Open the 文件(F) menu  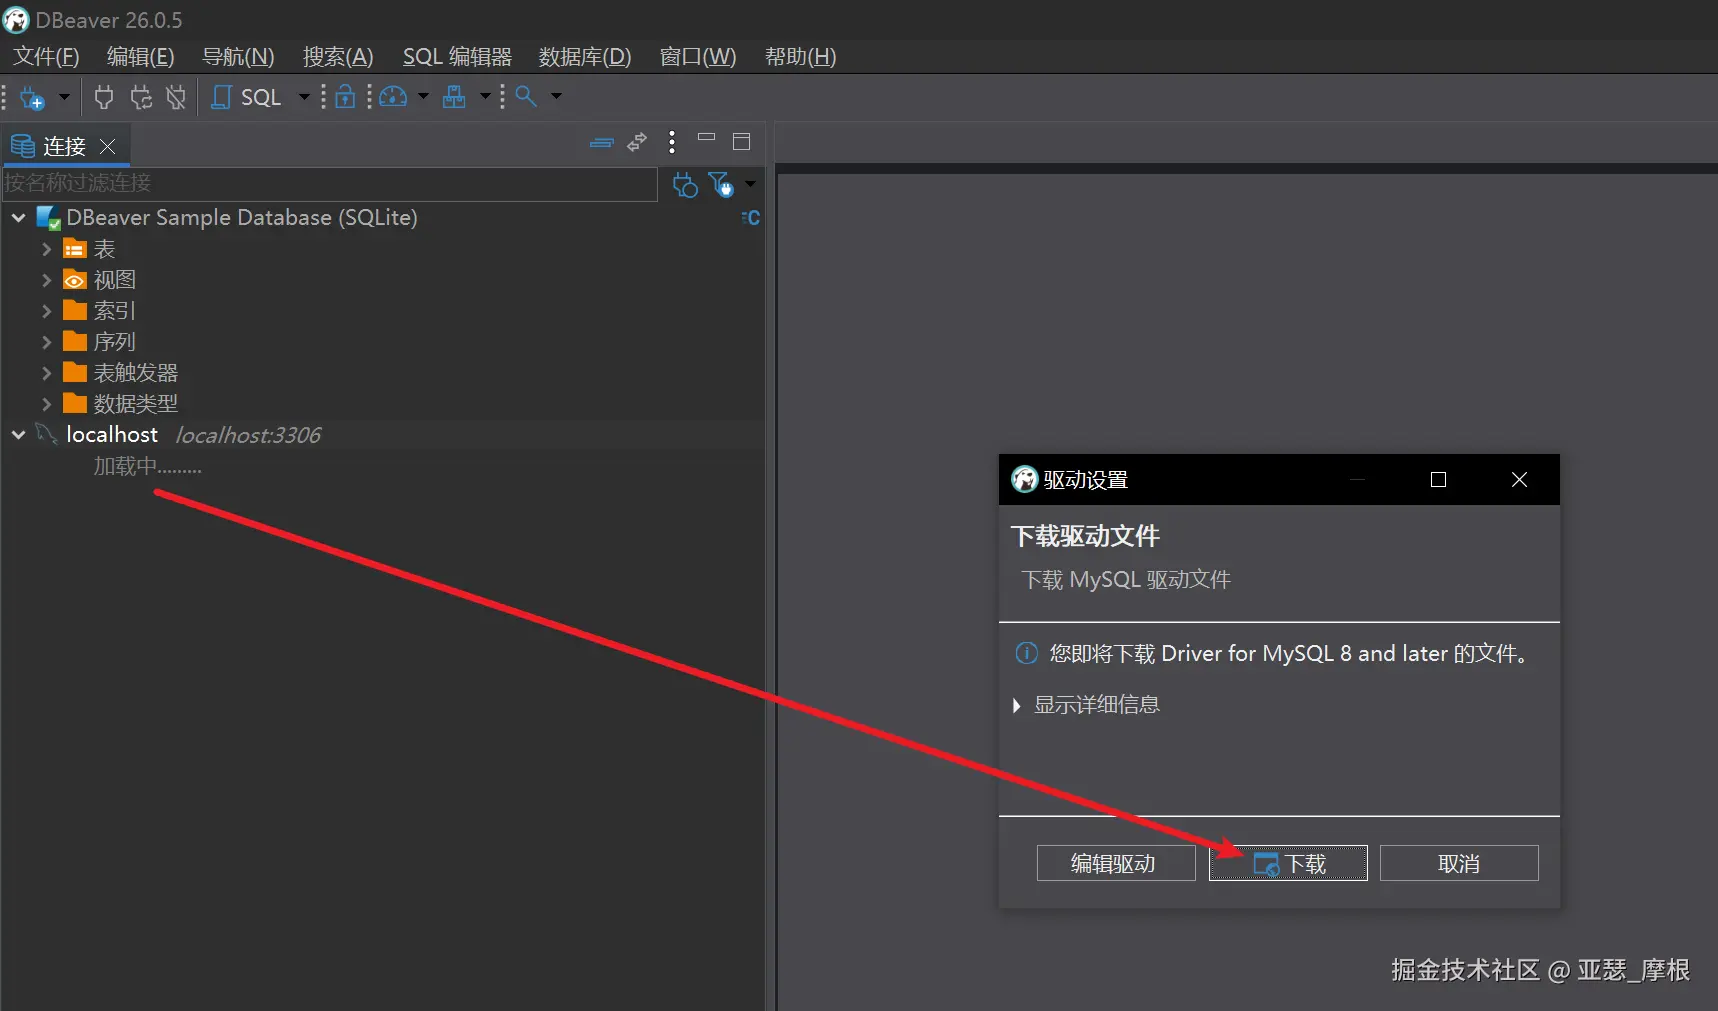[x=46, y=57]
